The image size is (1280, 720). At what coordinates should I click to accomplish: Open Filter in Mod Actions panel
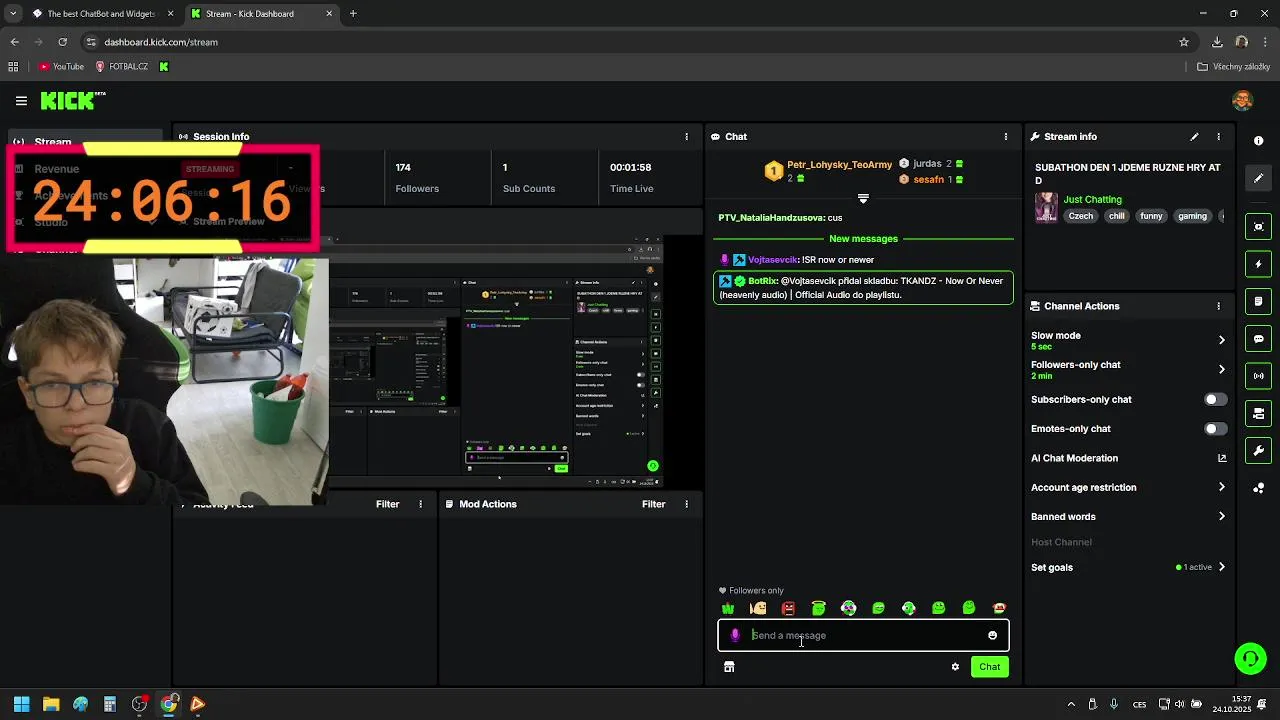click(653, 504)
